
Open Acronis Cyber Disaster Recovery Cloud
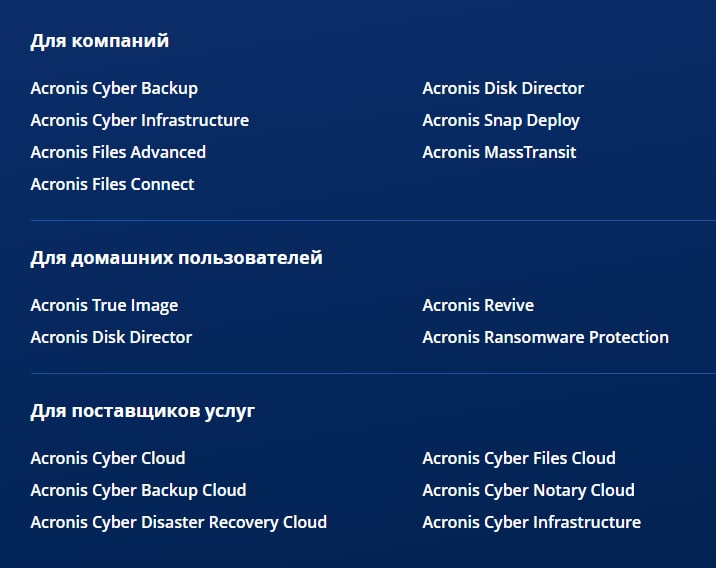179,522
